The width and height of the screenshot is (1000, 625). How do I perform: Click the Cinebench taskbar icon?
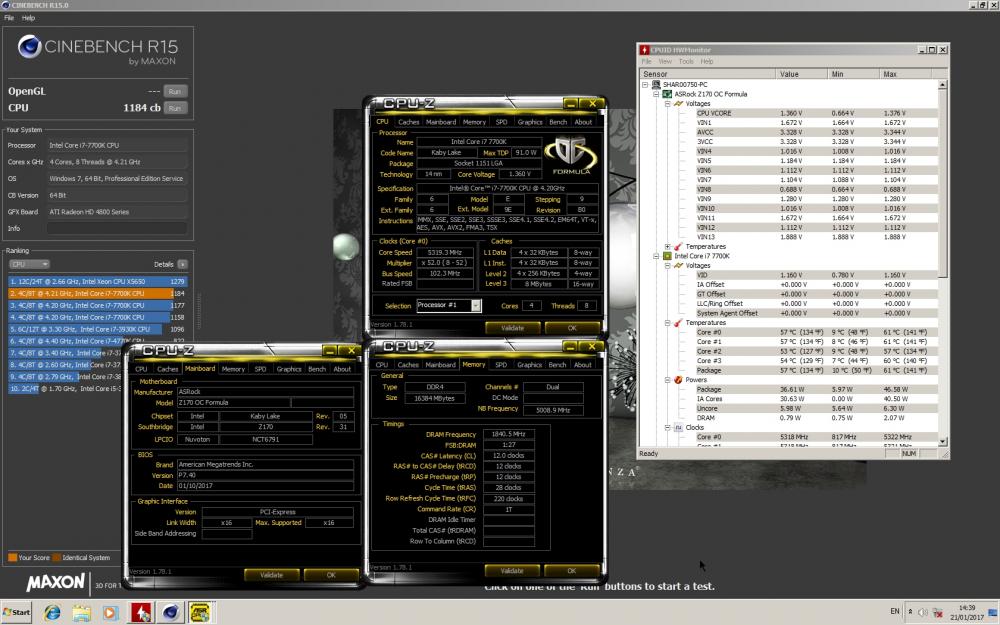[171, 611]
